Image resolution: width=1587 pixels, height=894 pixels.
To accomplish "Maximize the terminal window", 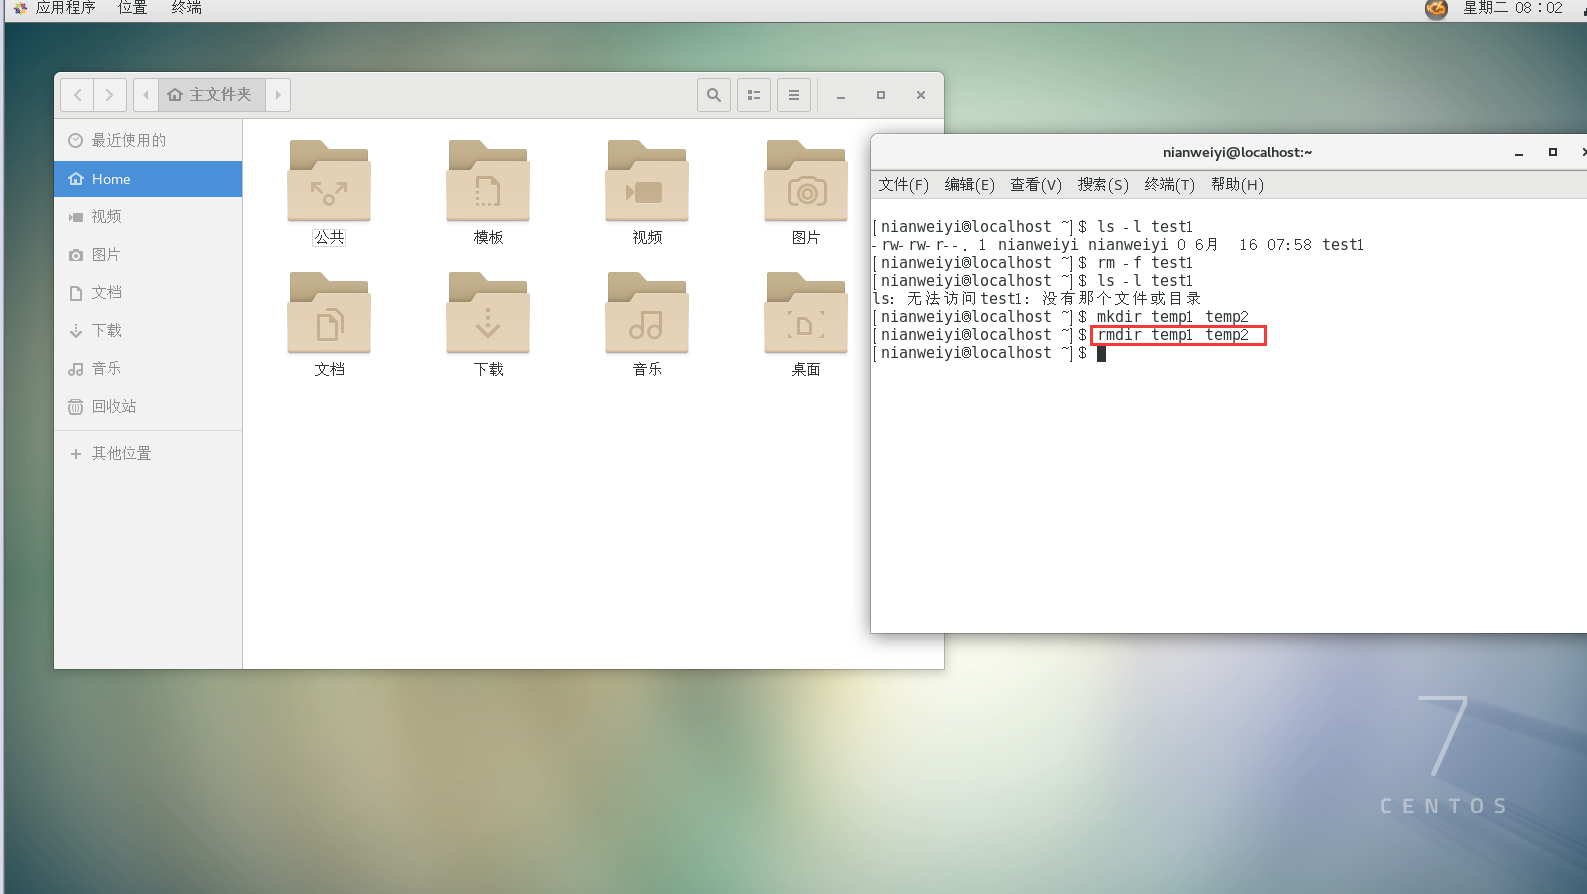I will tap(1553, 153).
